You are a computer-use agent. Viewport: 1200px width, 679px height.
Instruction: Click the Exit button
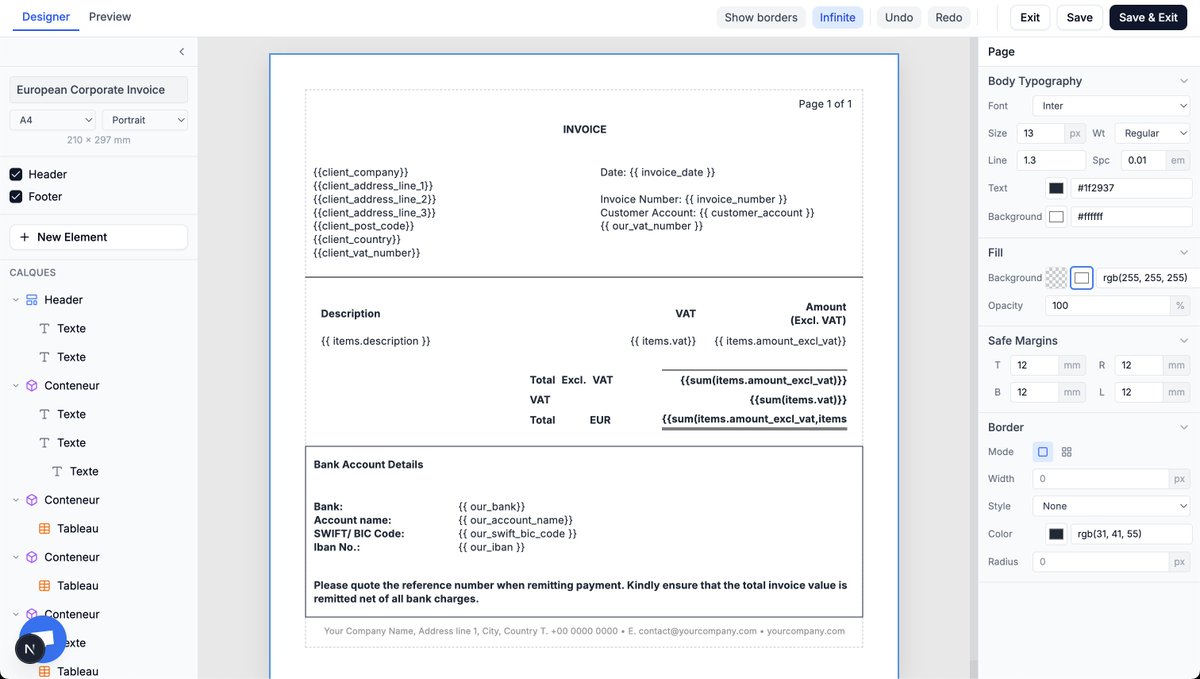point(1030,17)
